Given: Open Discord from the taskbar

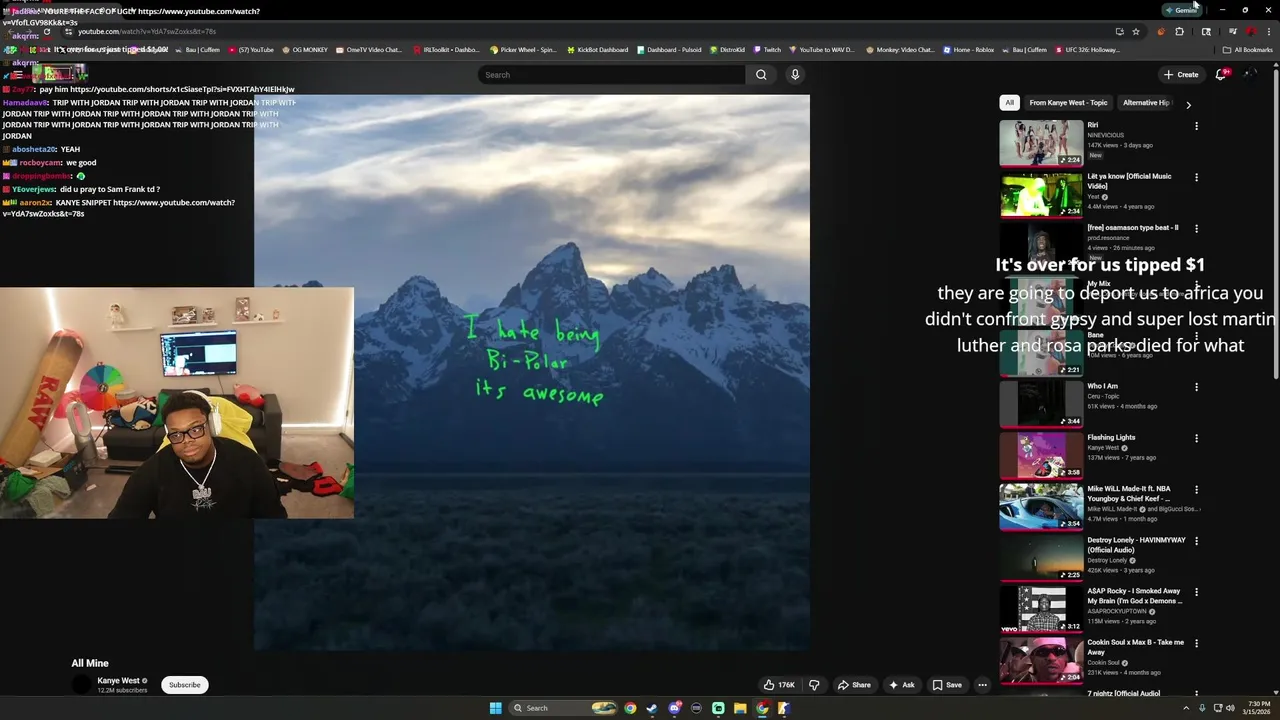Looking at the screenshot, I should (674, 708).
